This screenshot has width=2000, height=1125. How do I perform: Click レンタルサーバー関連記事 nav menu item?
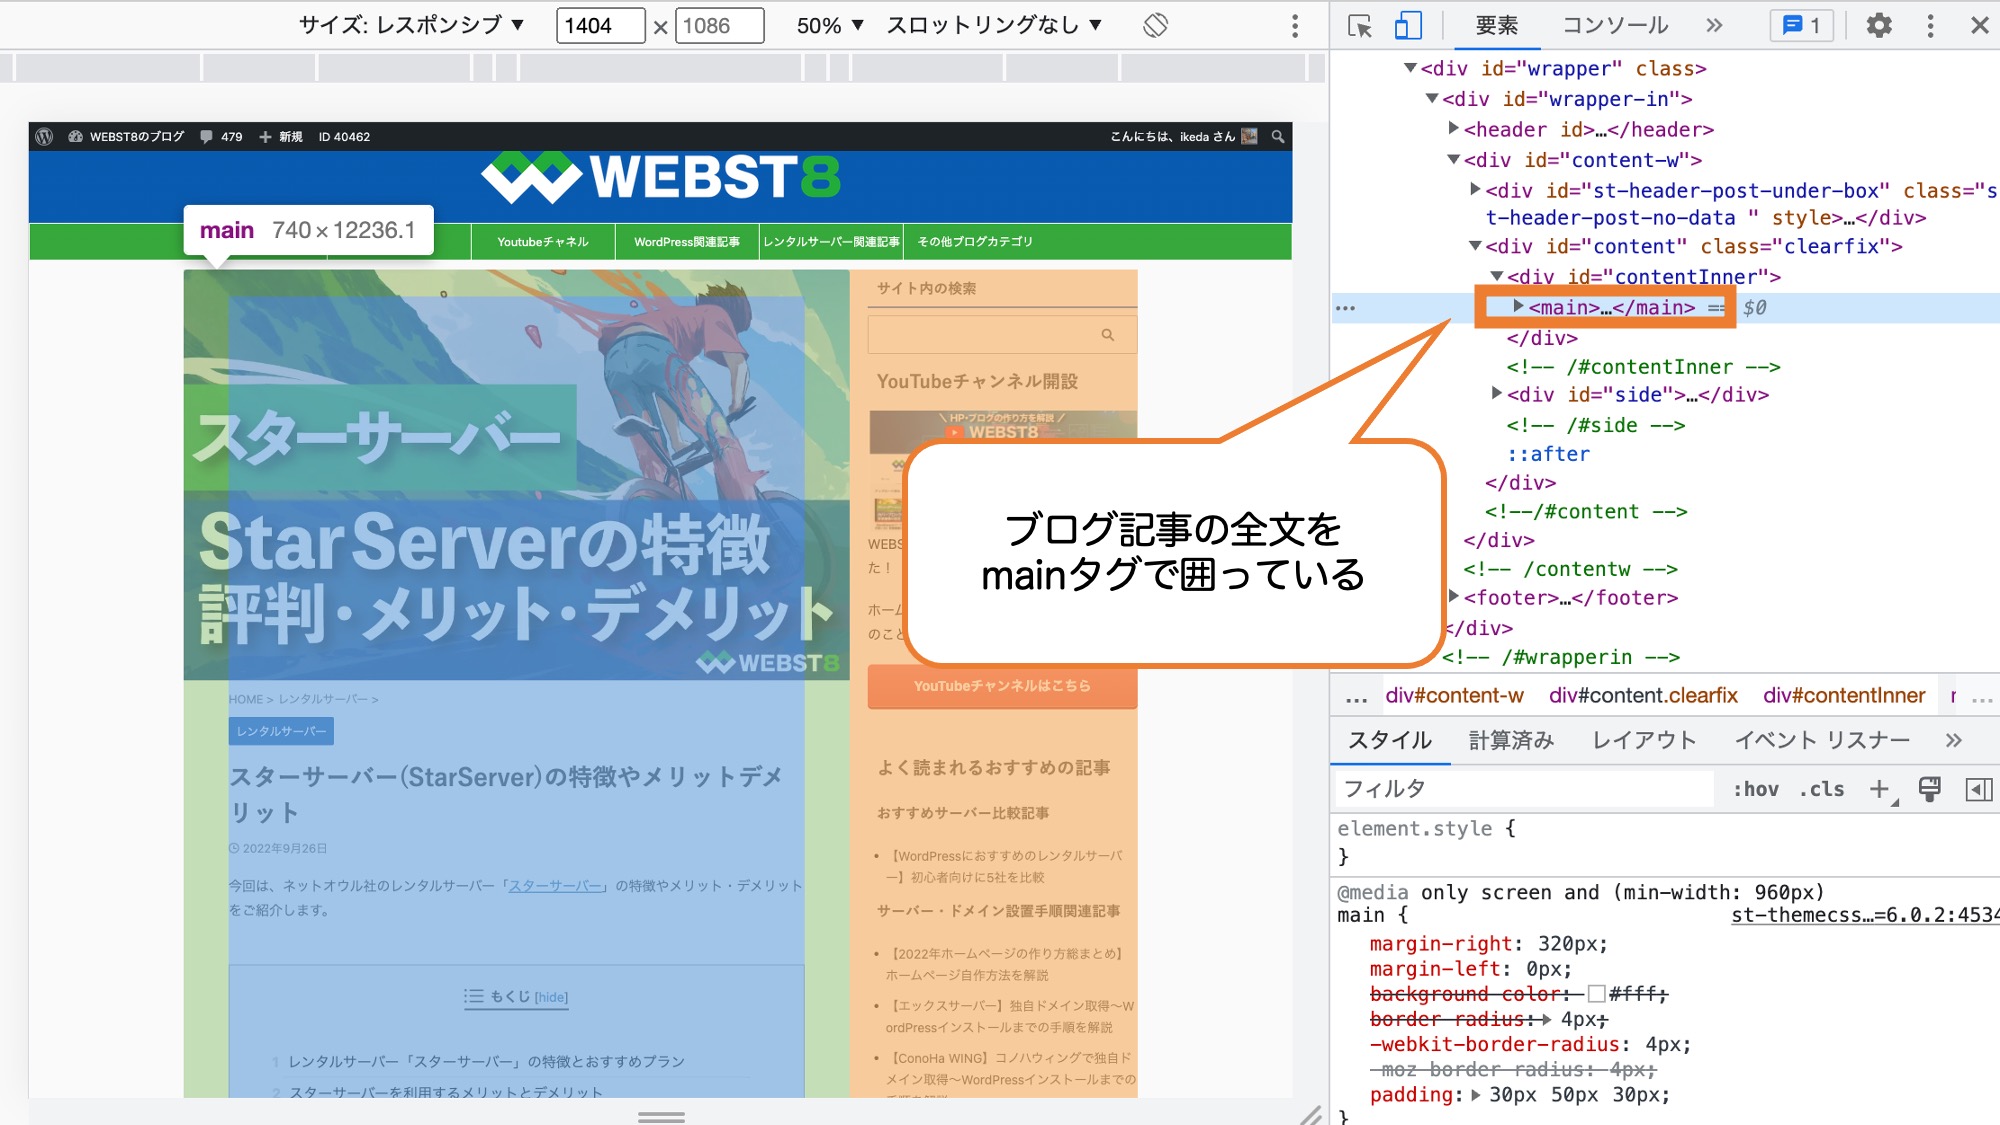[x=831, y=242]
